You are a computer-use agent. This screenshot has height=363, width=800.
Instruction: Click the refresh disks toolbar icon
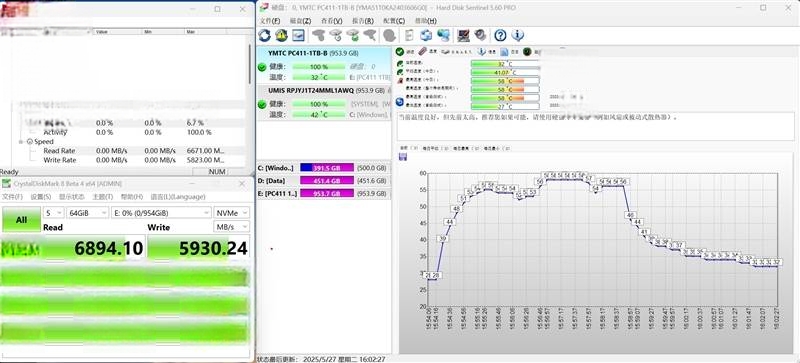pyautogui.click(x=264, y=35)
